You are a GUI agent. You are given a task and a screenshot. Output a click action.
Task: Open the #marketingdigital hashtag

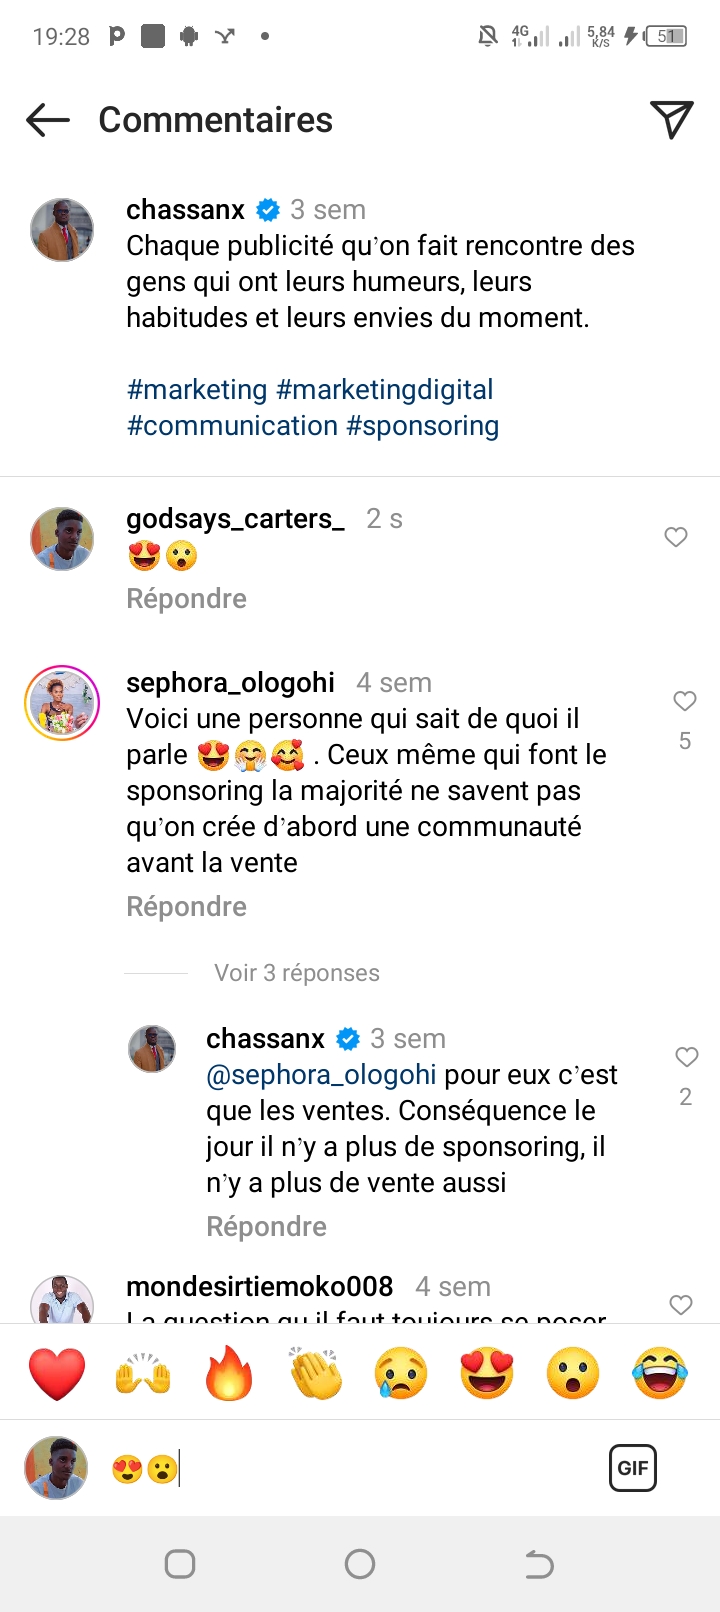pyautogui.click(x=385, y=390)
